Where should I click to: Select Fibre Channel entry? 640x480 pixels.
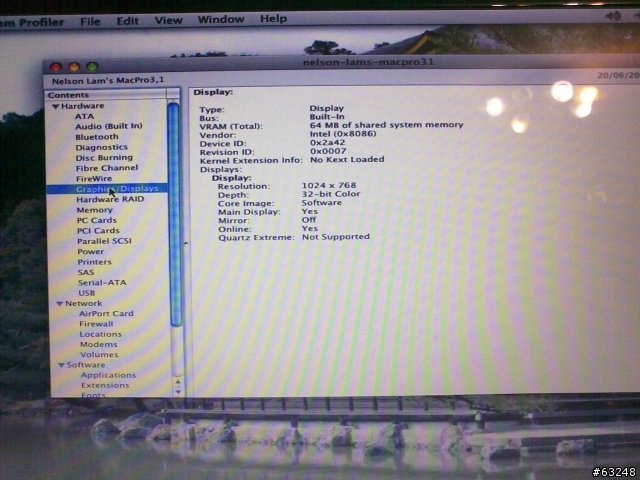click(x=107, y=168)
